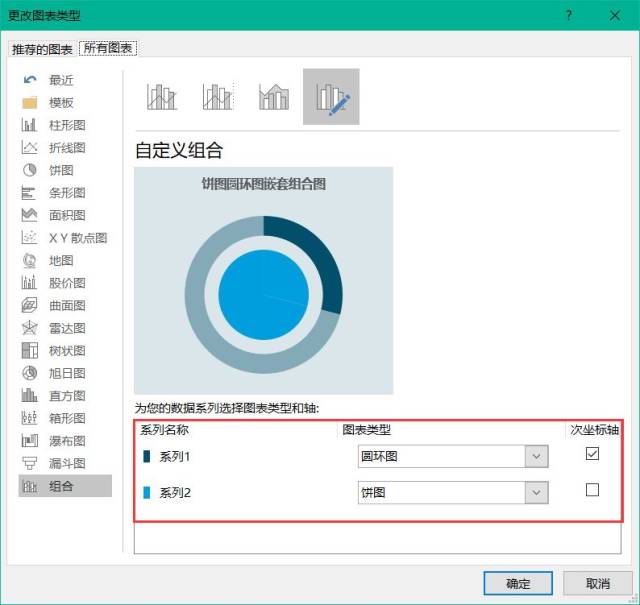This screenshot has width=640, height=605.
Task: Choose the Stock chart (股价图) icon
Action: pos(29,282)
